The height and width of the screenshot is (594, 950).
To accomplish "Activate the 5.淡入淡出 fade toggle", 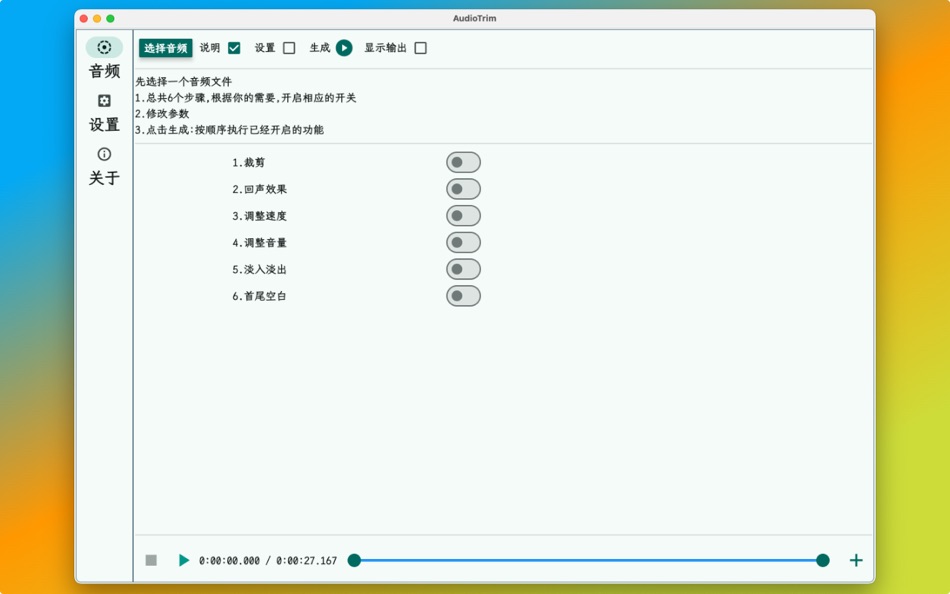I will pyautogui.click(x=463, y=268).
